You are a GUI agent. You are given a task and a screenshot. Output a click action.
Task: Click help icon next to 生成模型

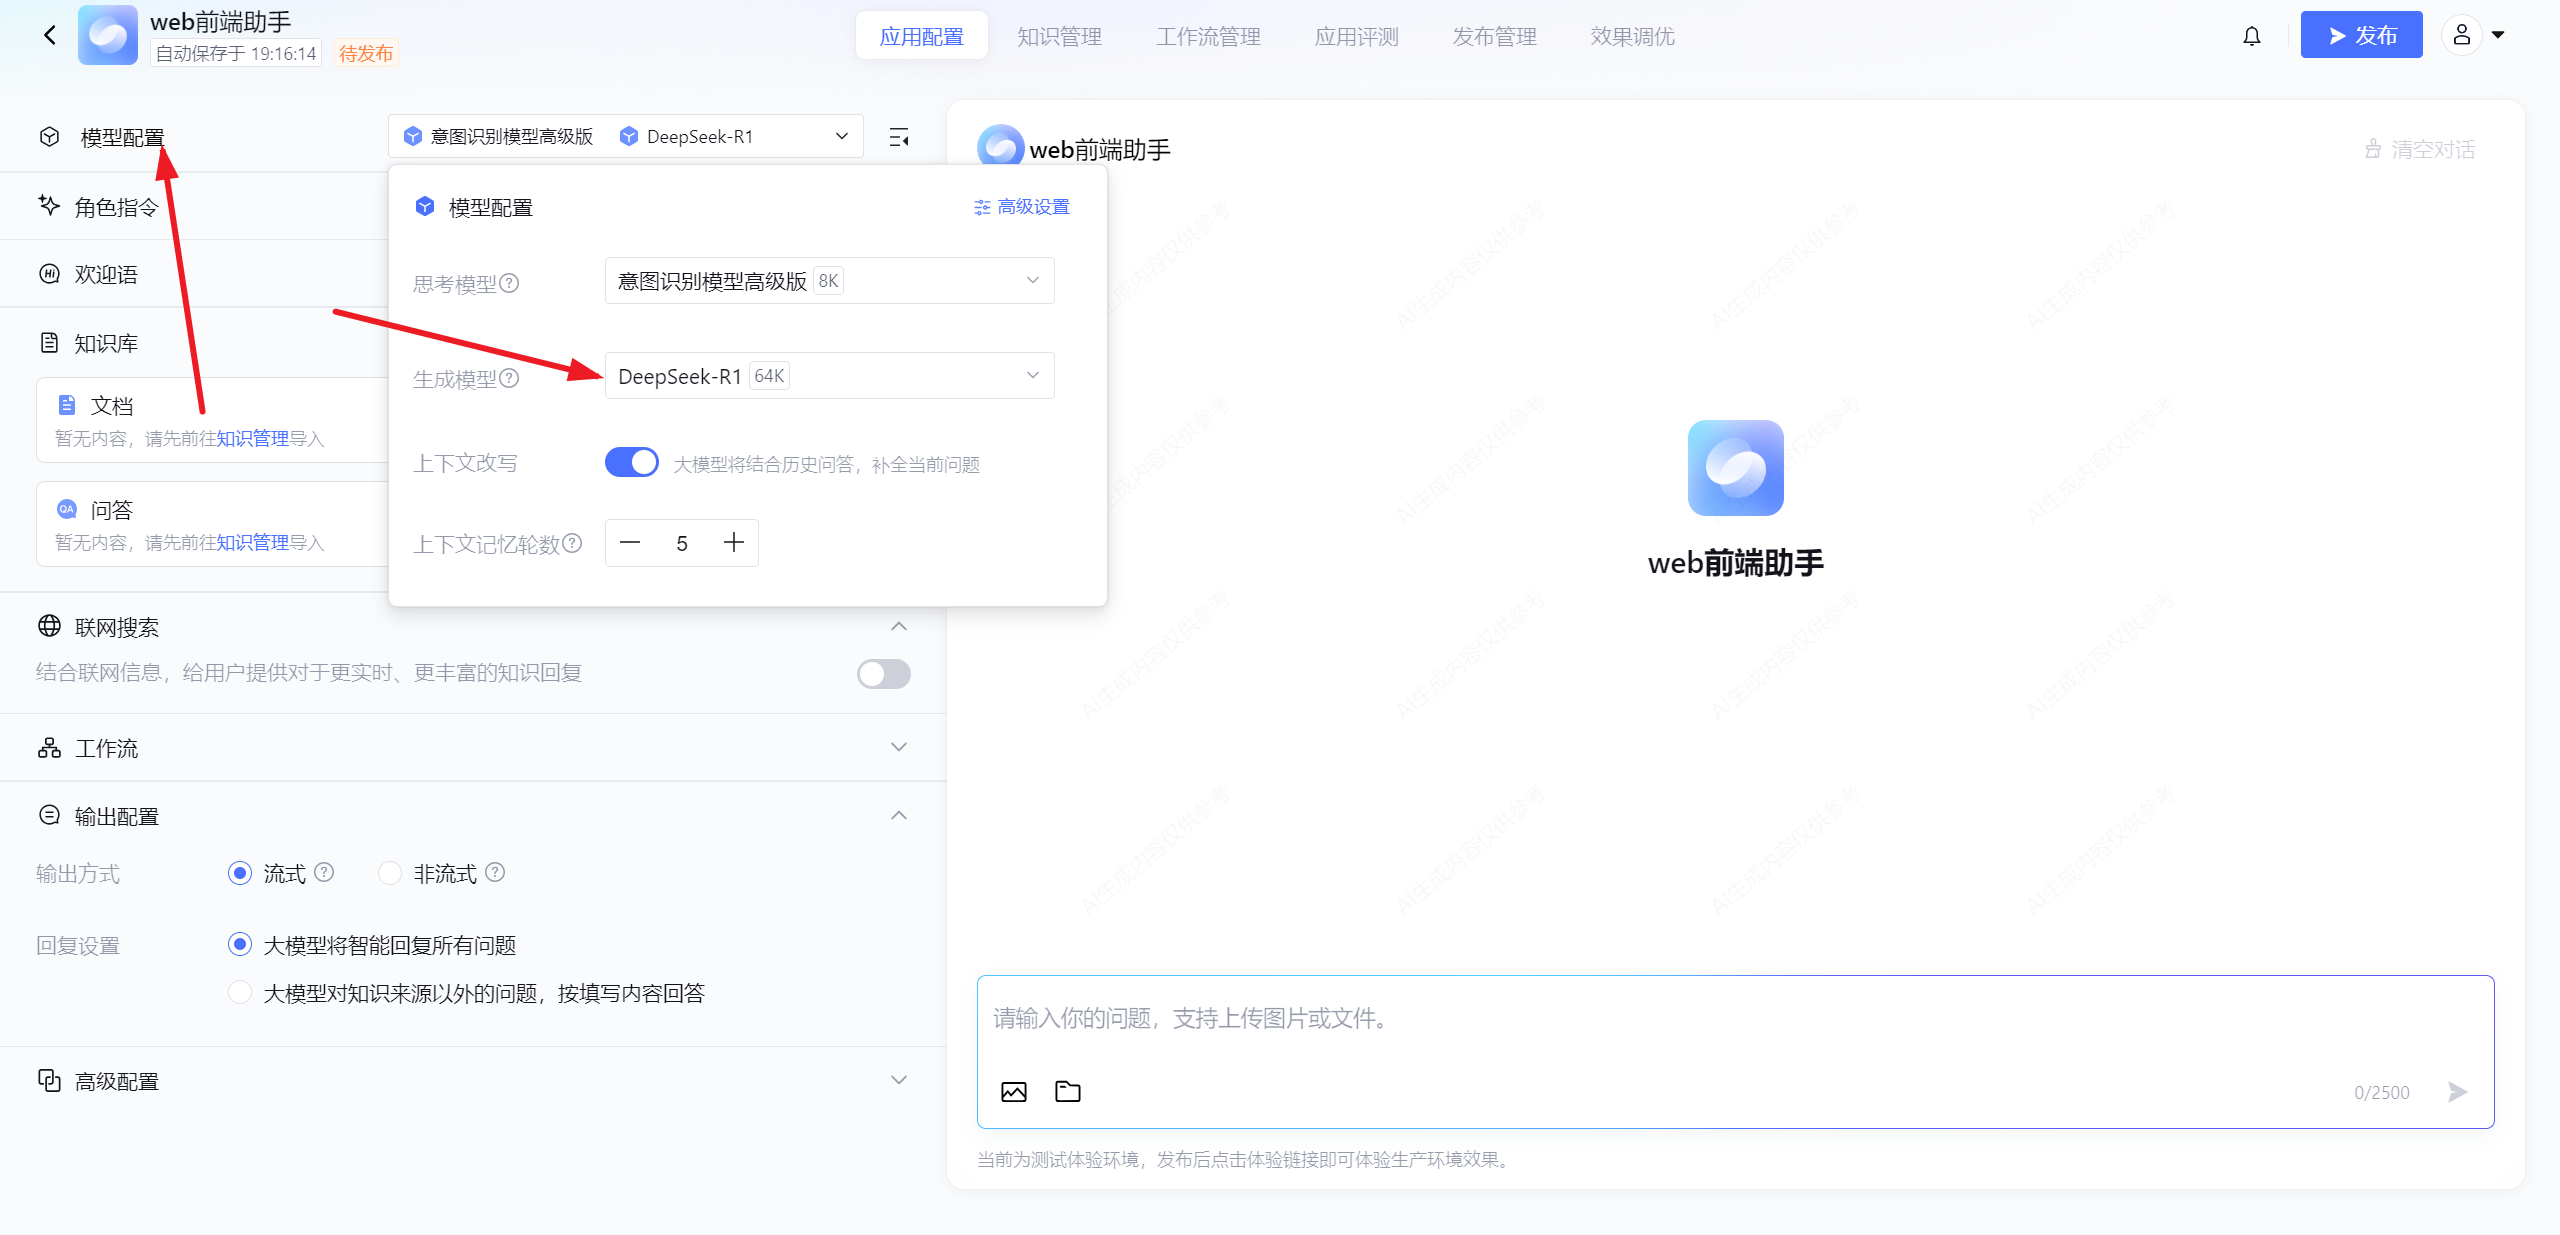tap(509, 378)
